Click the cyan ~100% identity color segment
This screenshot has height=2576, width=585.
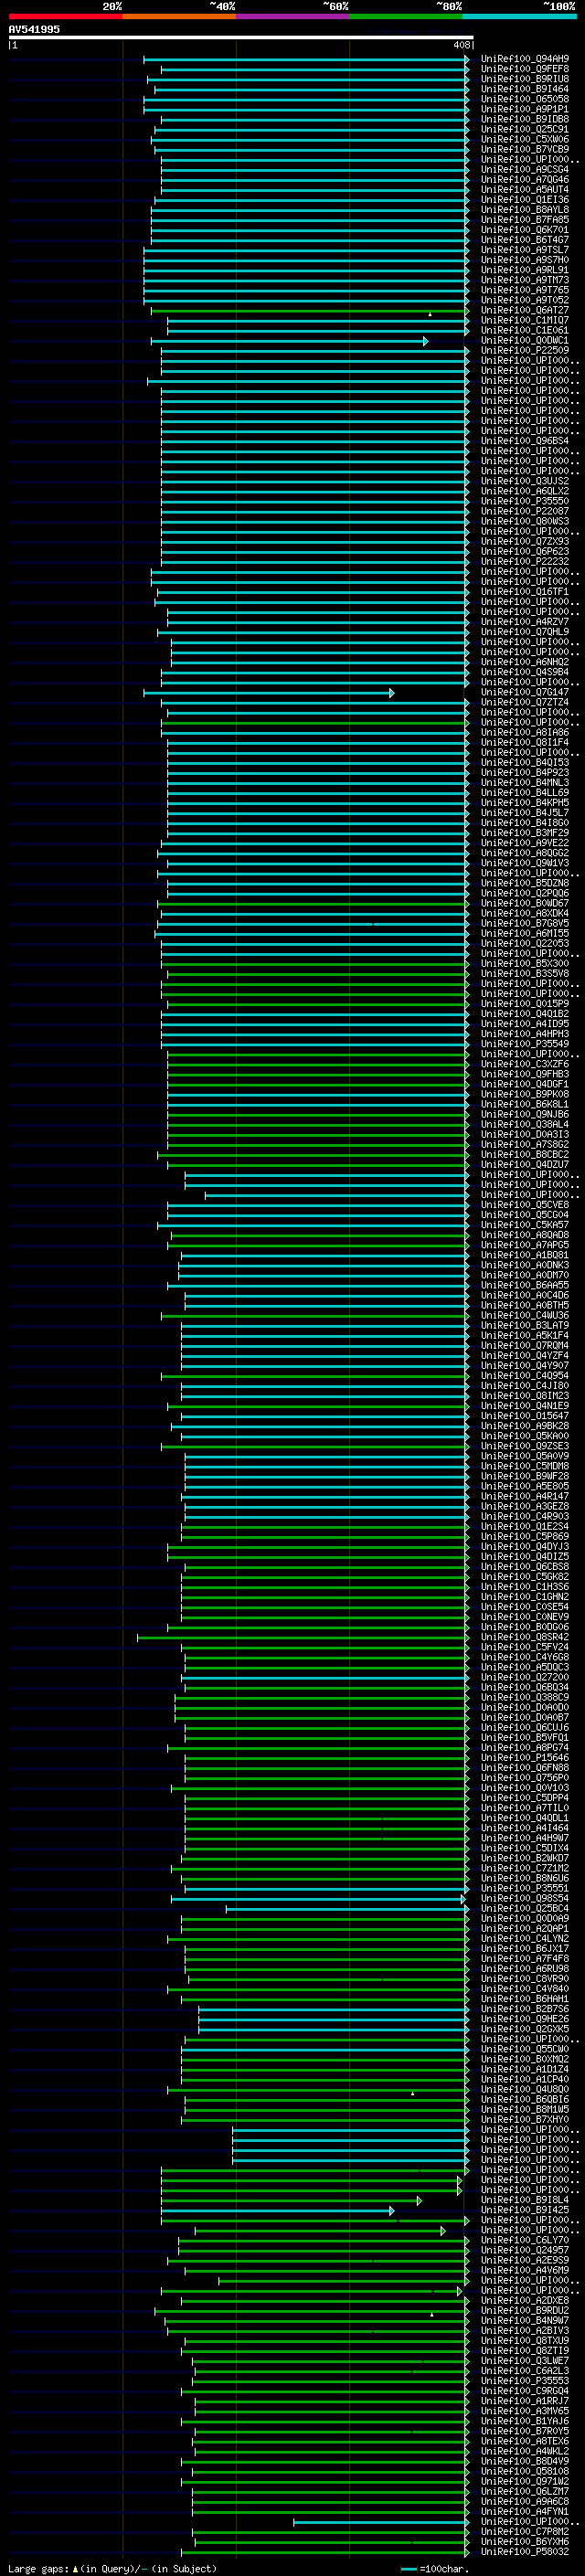tap(520, 16)
